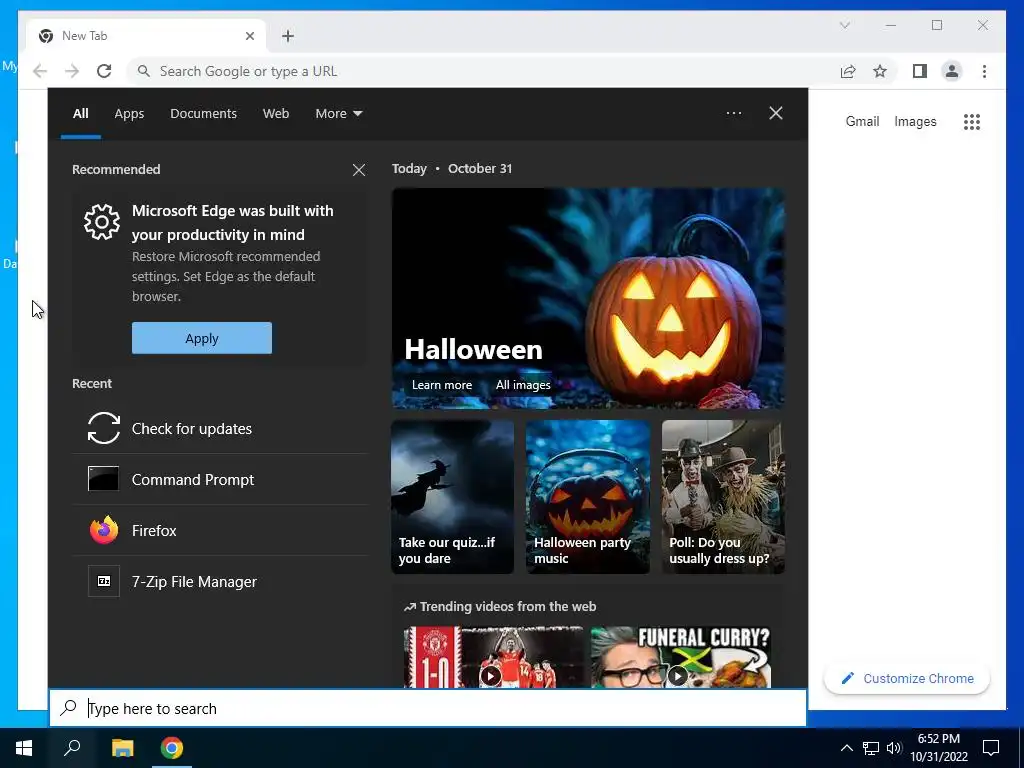
Task: Apply recommended Edge settings
Action: pyautogui.click(x=202, y=338)
